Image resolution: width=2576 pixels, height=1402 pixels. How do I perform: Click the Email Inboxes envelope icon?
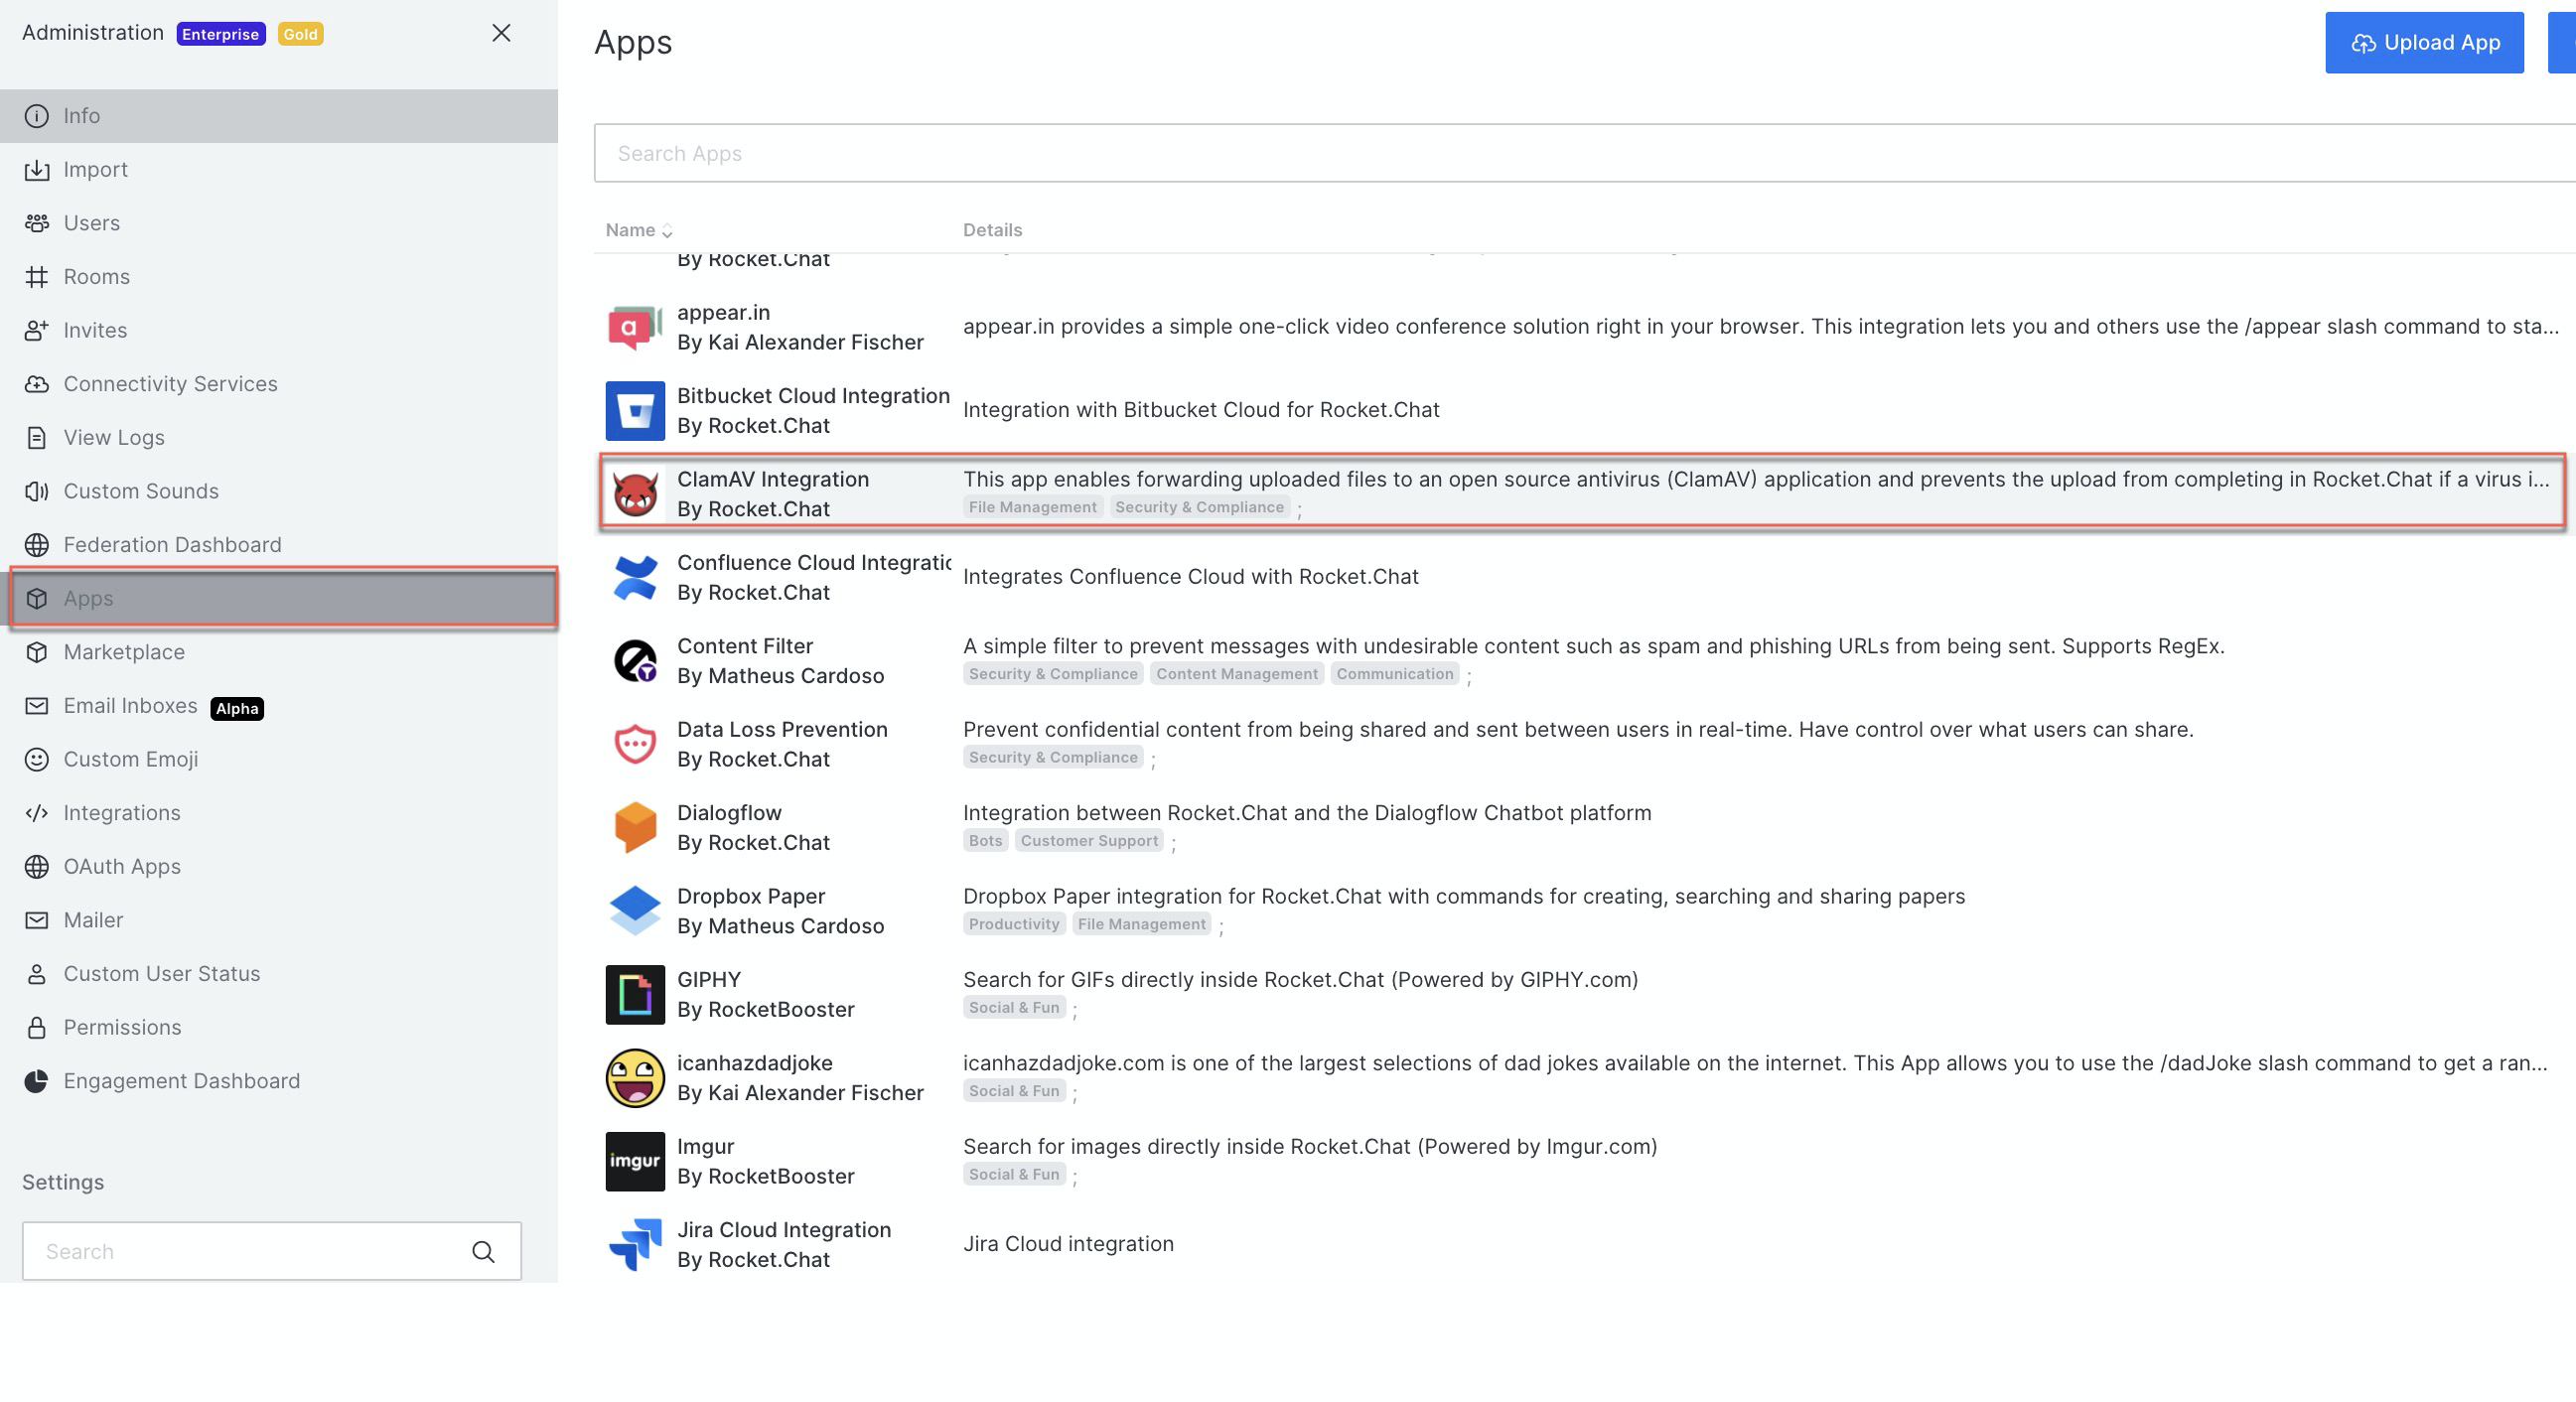point(36,706)
